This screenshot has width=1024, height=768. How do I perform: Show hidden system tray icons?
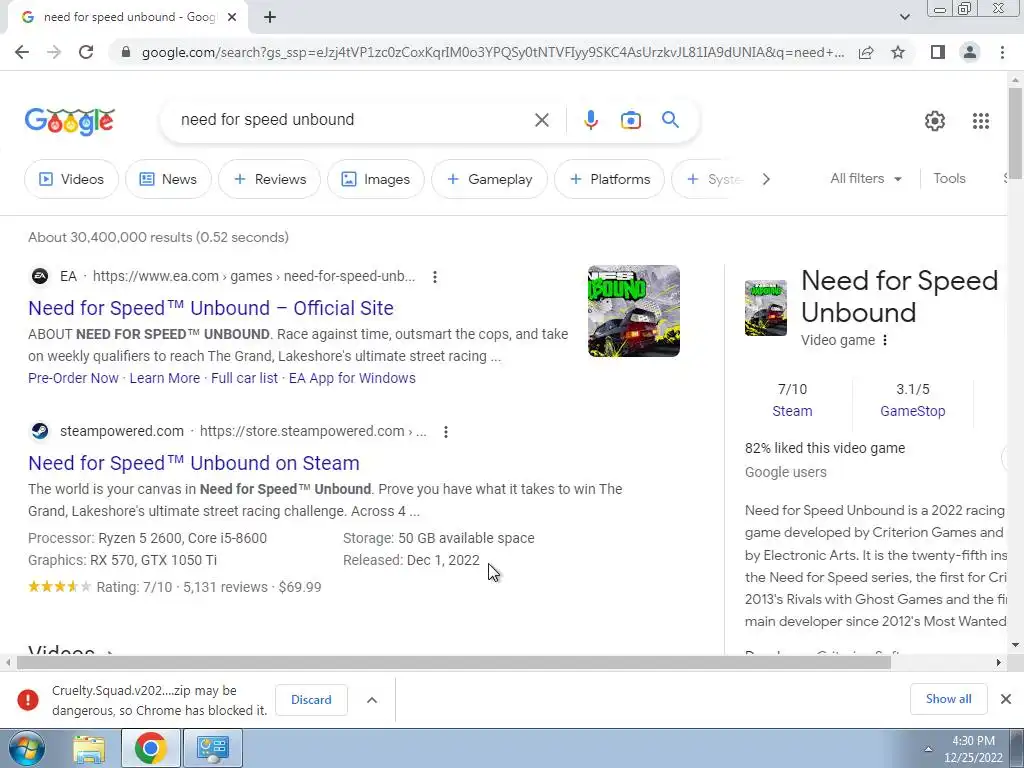(x=928, y=749)
